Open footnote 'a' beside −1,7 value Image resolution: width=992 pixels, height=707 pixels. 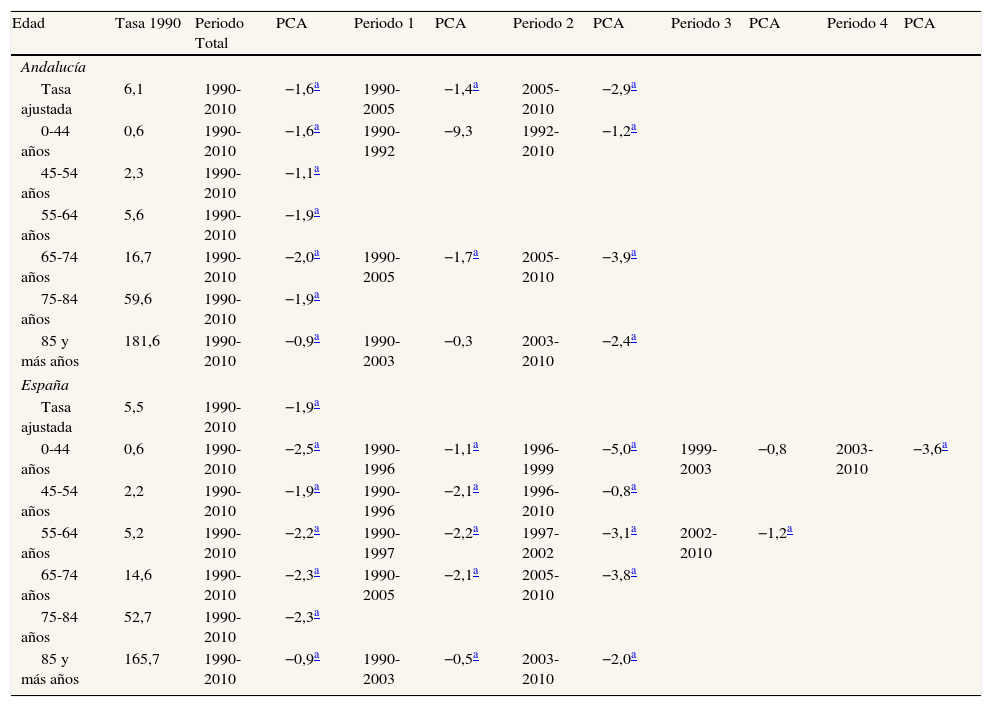point(475,255)
